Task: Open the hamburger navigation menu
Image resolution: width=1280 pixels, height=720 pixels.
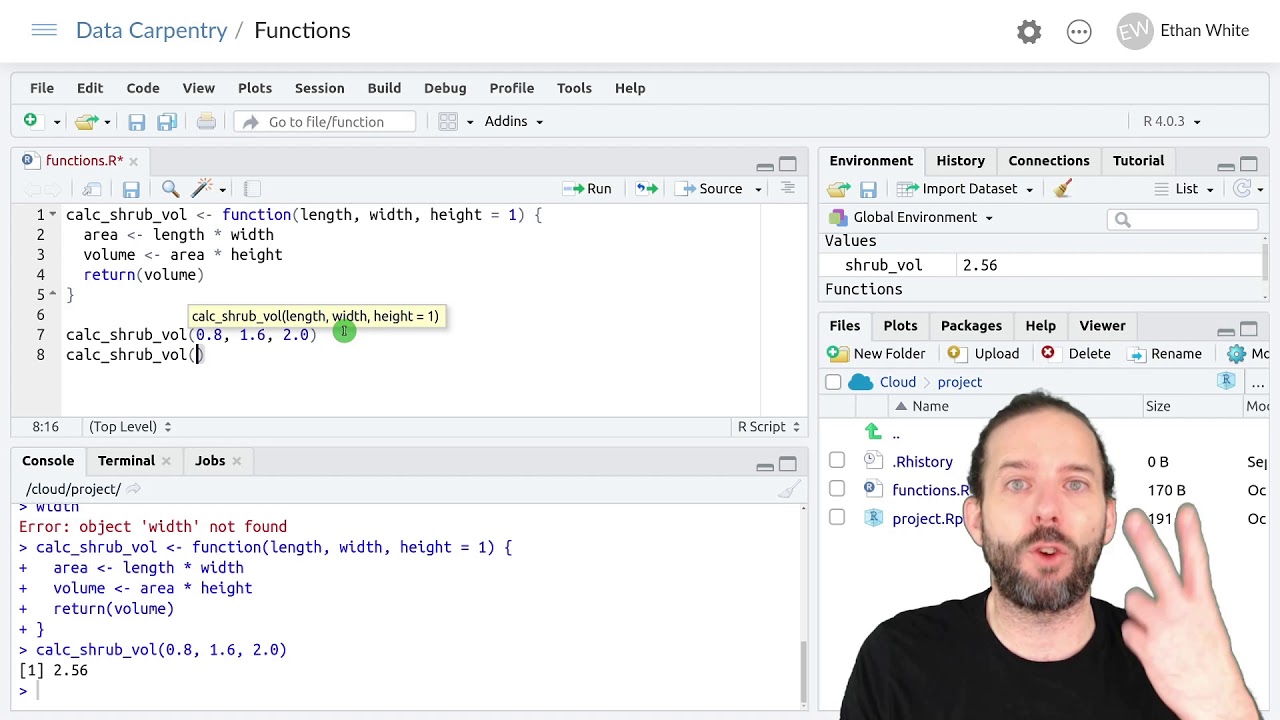Action: point(44,30)
